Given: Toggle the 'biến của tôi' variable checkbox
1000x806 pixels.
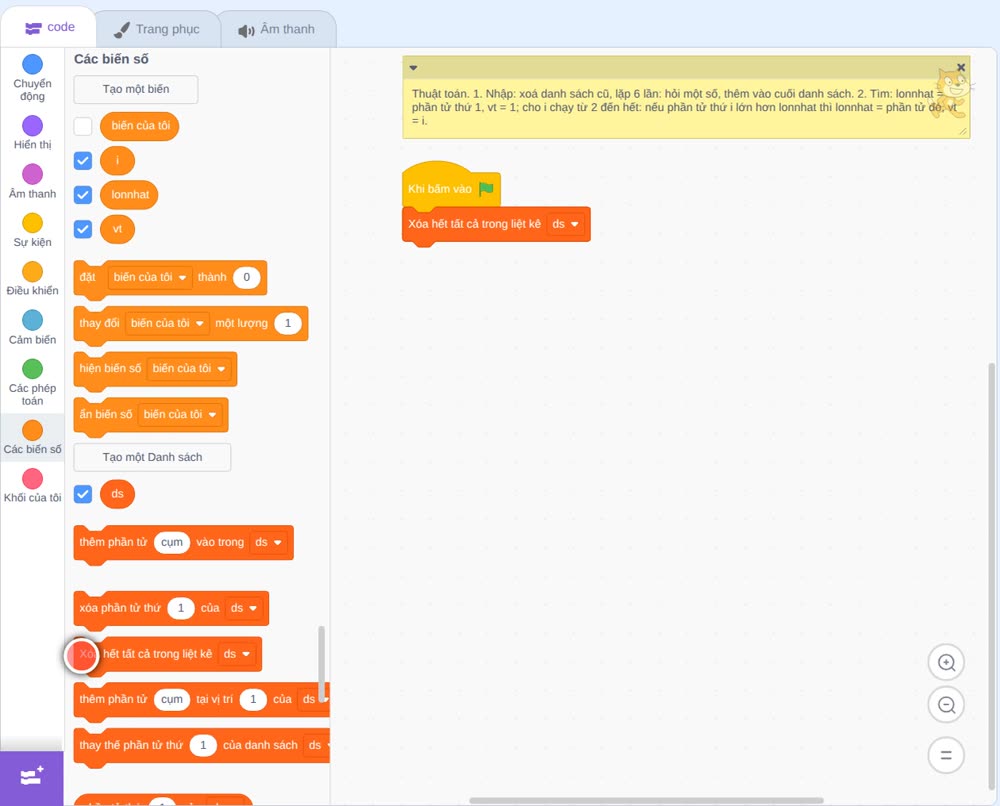Looking at the screenshot, I should 83,126.
